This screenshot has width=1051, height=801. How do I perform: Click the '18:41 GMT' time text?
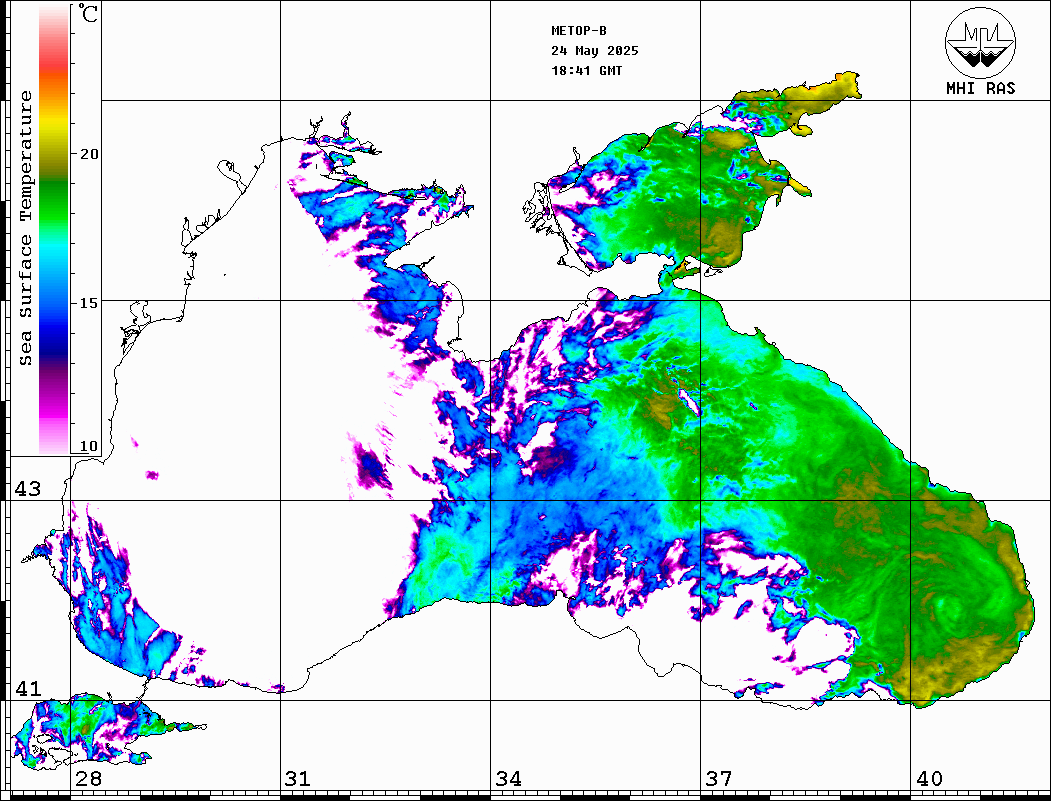(x=586, y=71)
